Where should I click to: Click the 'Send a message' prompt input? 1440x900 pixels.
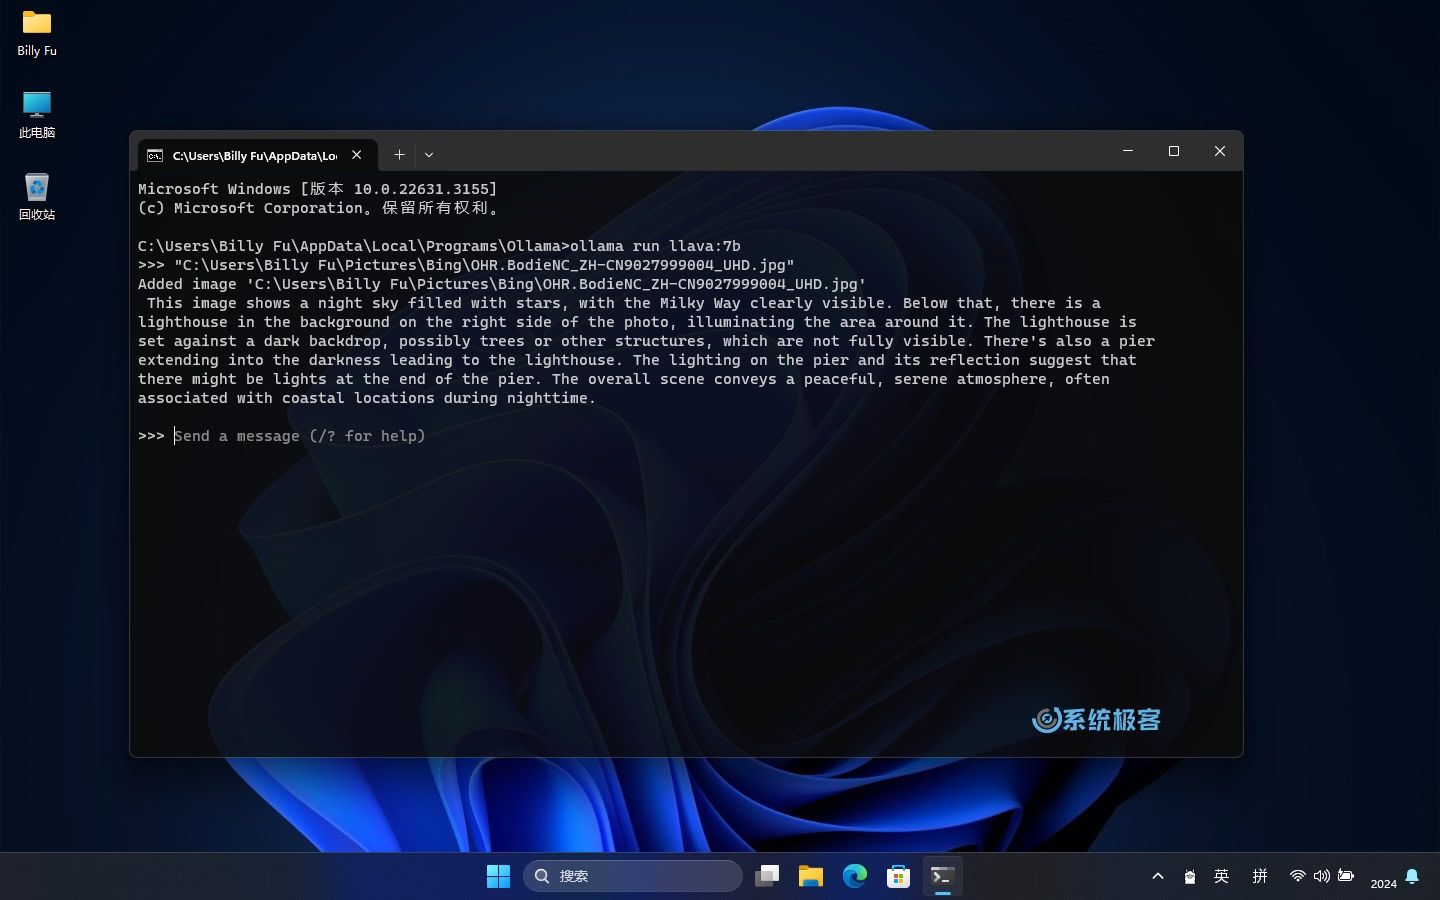coord(300,436)
